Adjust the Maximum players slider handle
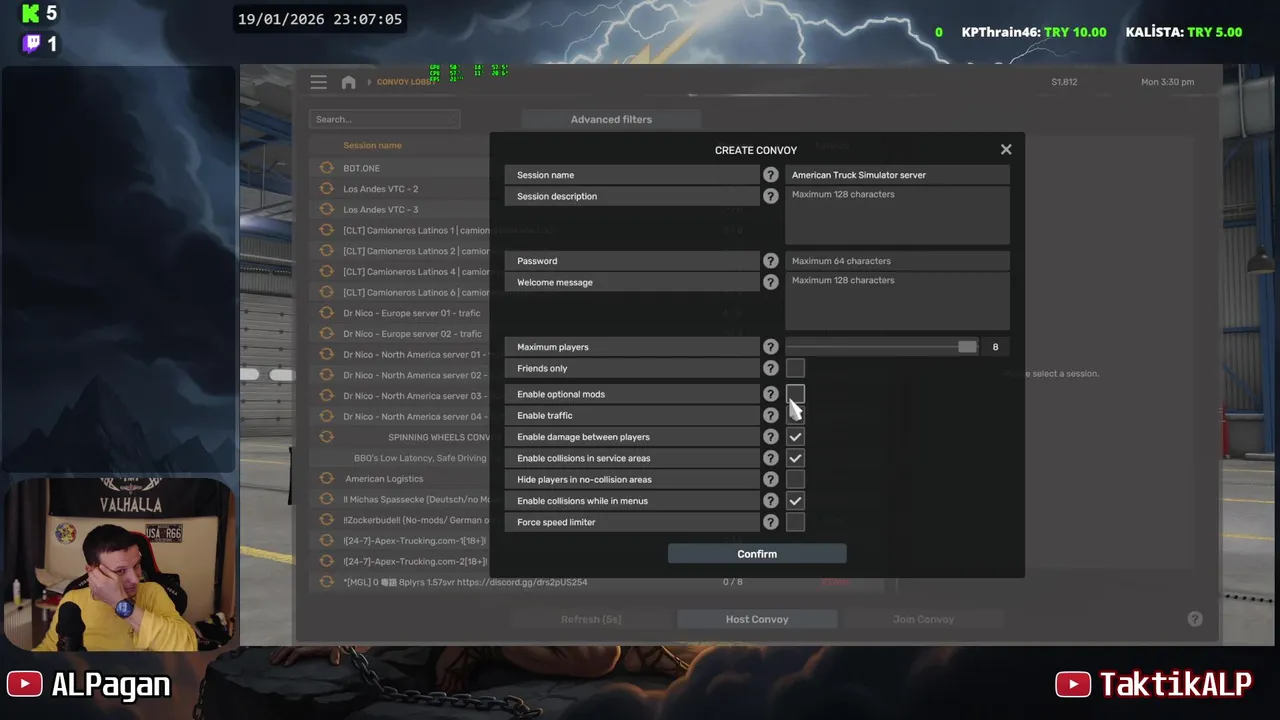Screen dimensions: 1280x720 tap(967, 347)
